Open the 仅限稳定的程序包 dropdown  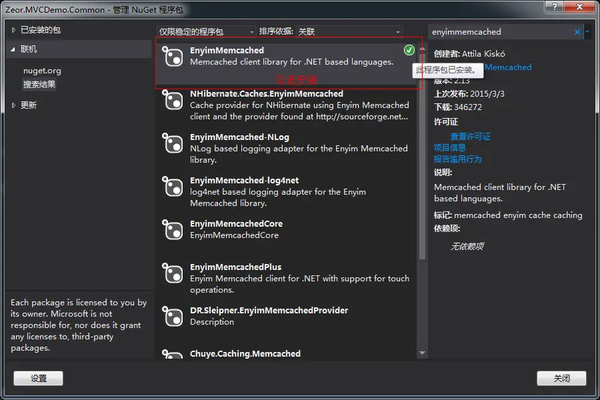coord(206,32)
